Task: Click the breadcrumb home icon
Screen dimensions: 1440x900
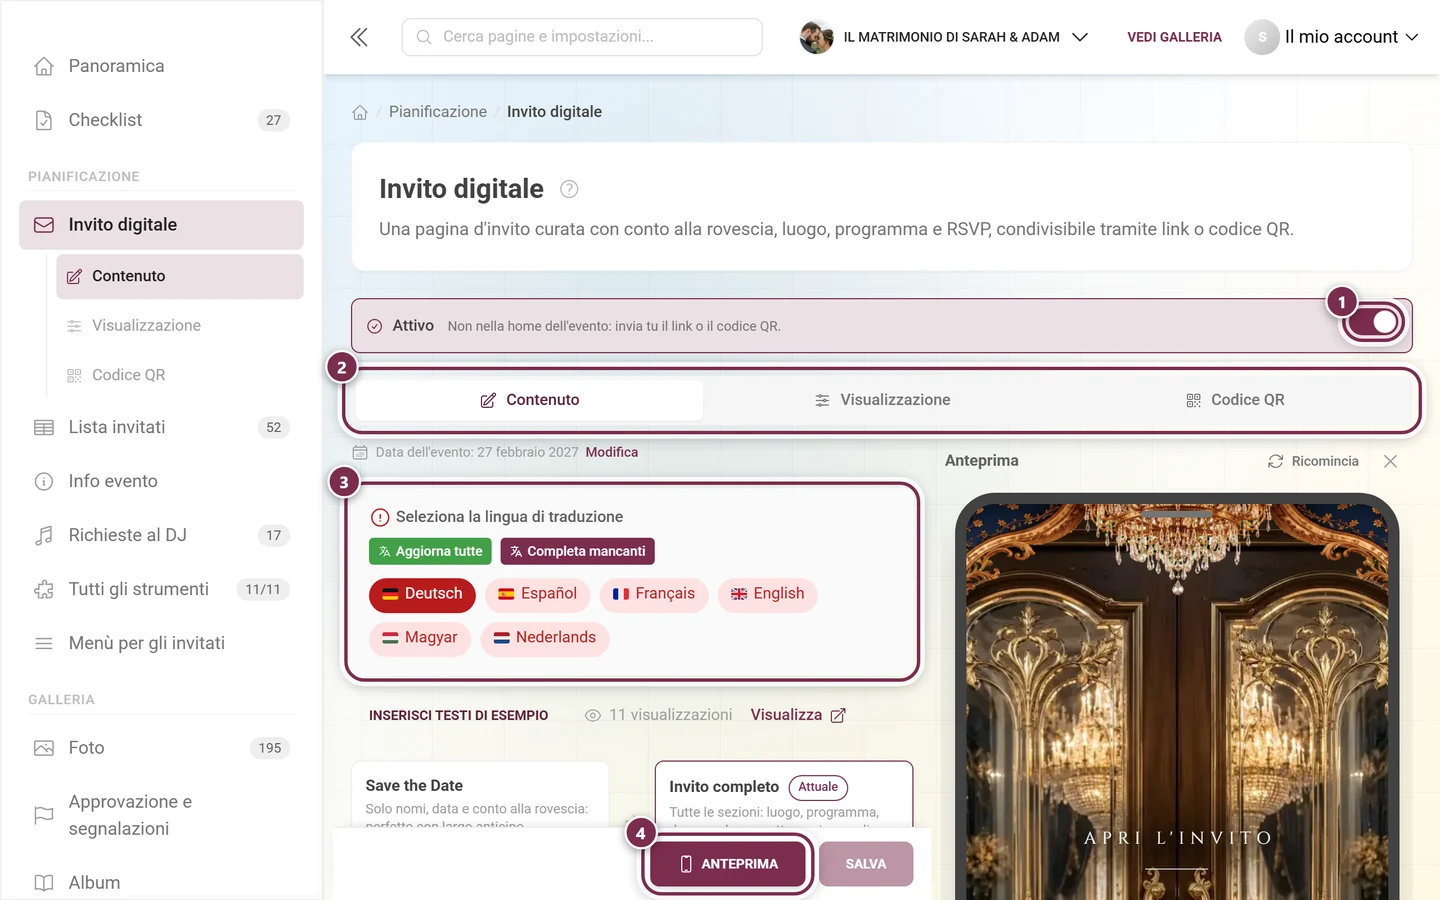Action: click(360, 112)
